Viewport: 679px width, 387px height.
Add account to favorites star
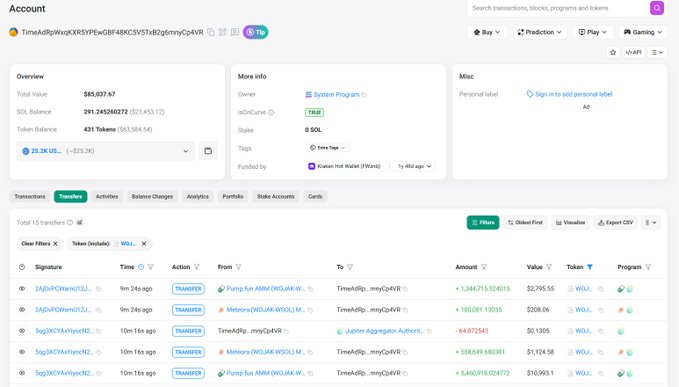[613, 52]
